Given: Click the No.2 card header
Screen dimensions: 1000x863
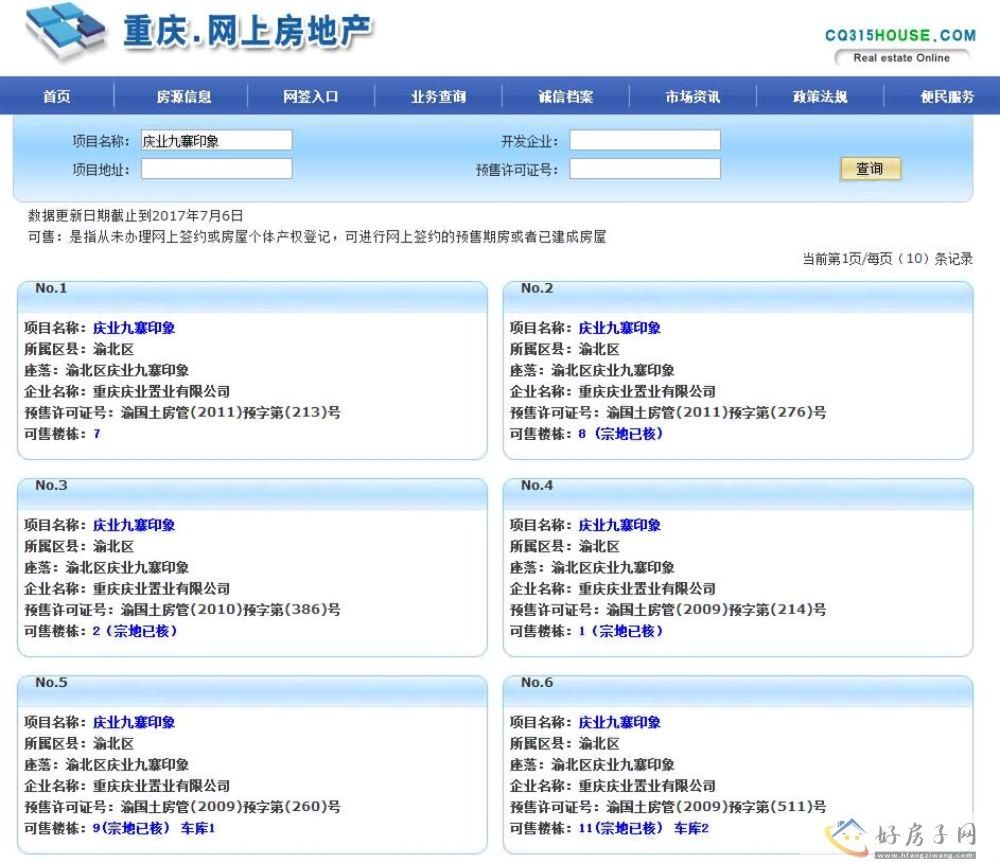Looking at the screenshot, I should point(738,295).
